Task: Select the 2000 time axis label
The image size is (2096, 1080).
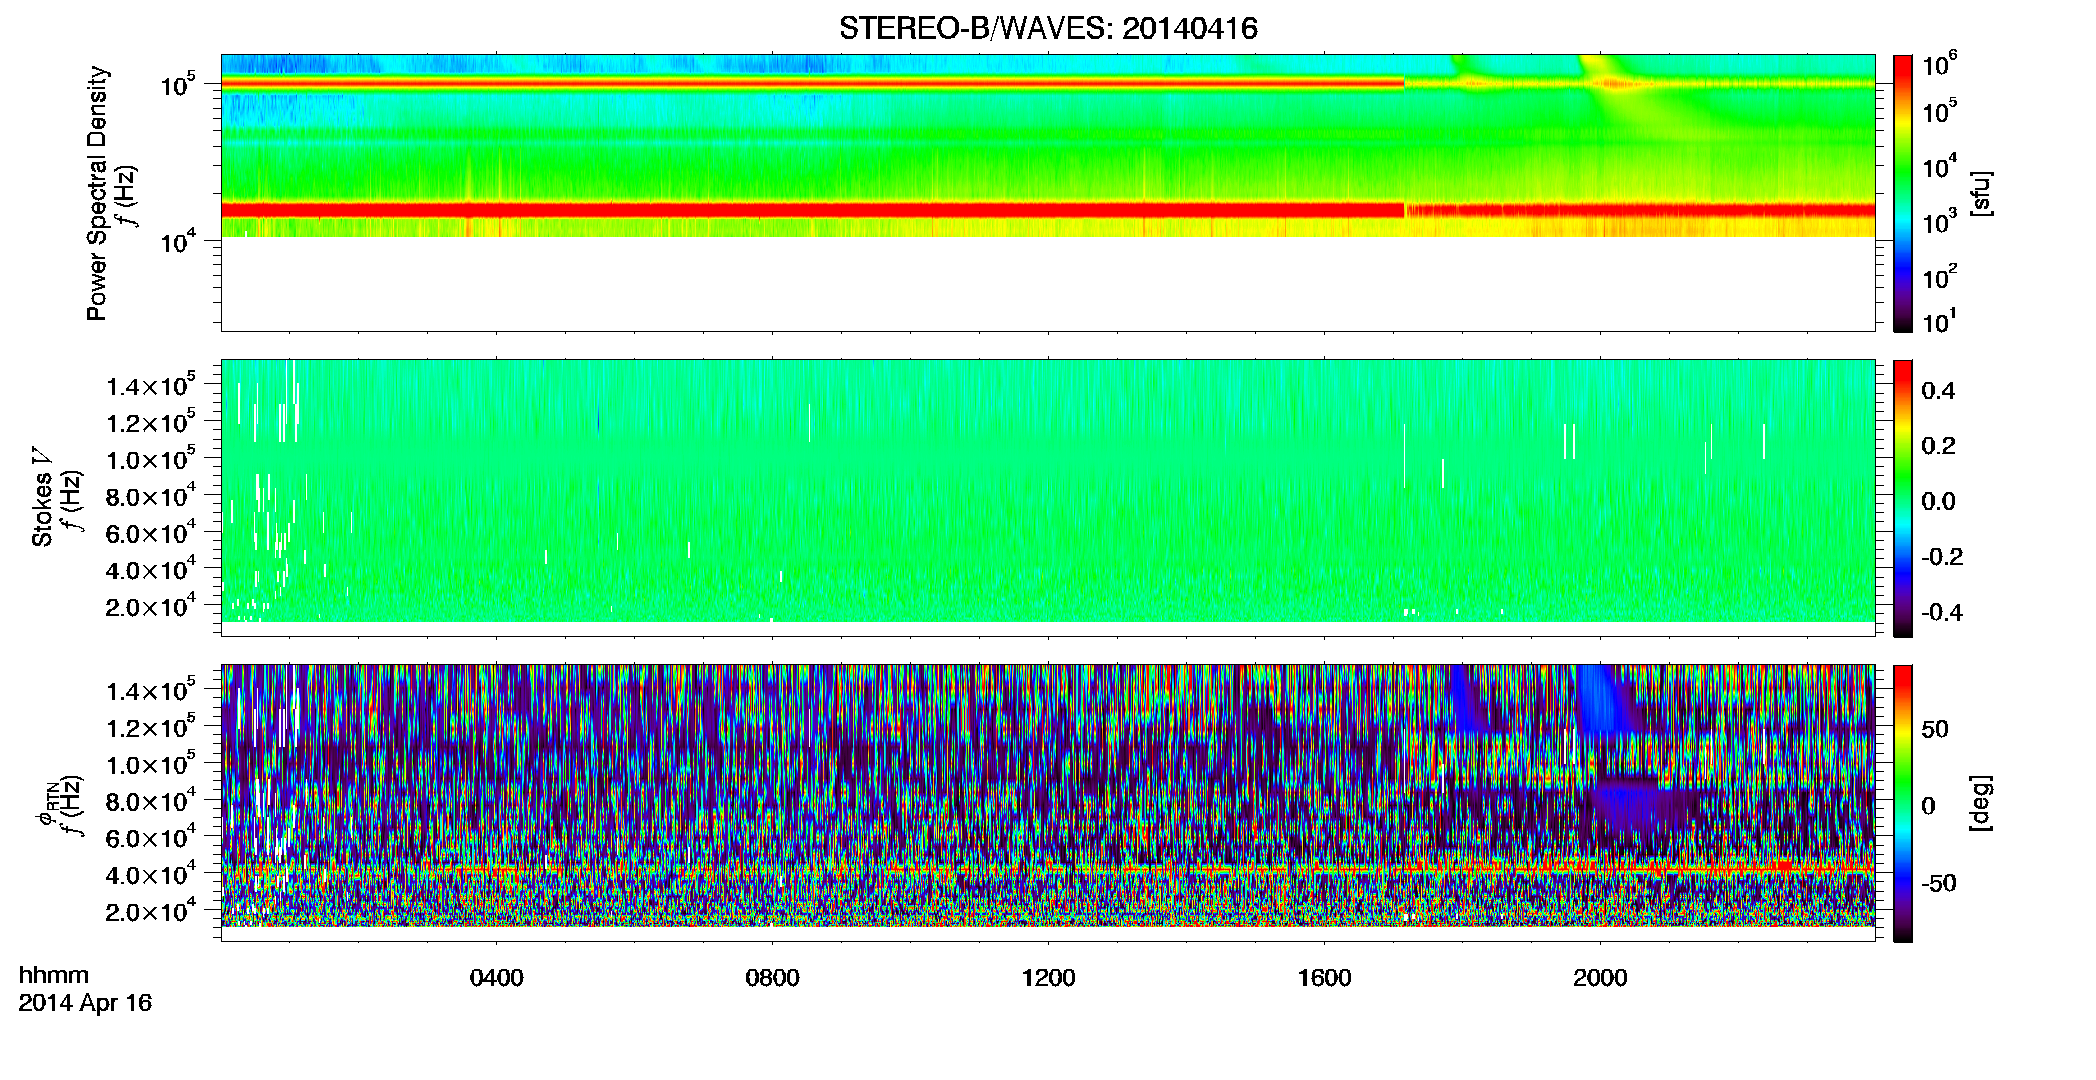Action: [1601, 978]
